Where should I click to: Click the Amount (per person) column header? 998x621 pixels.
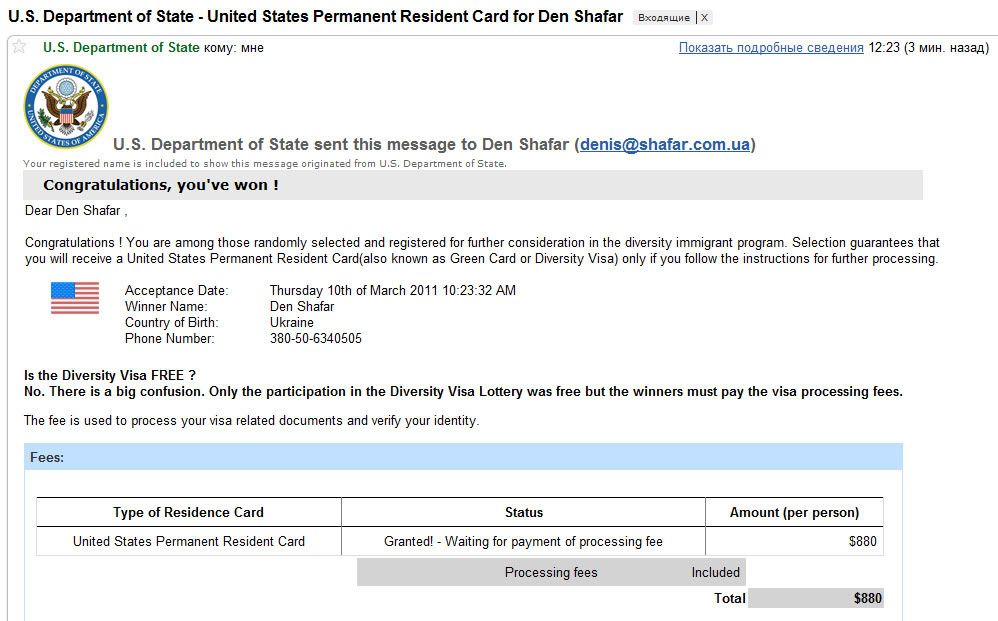[794, 512]
